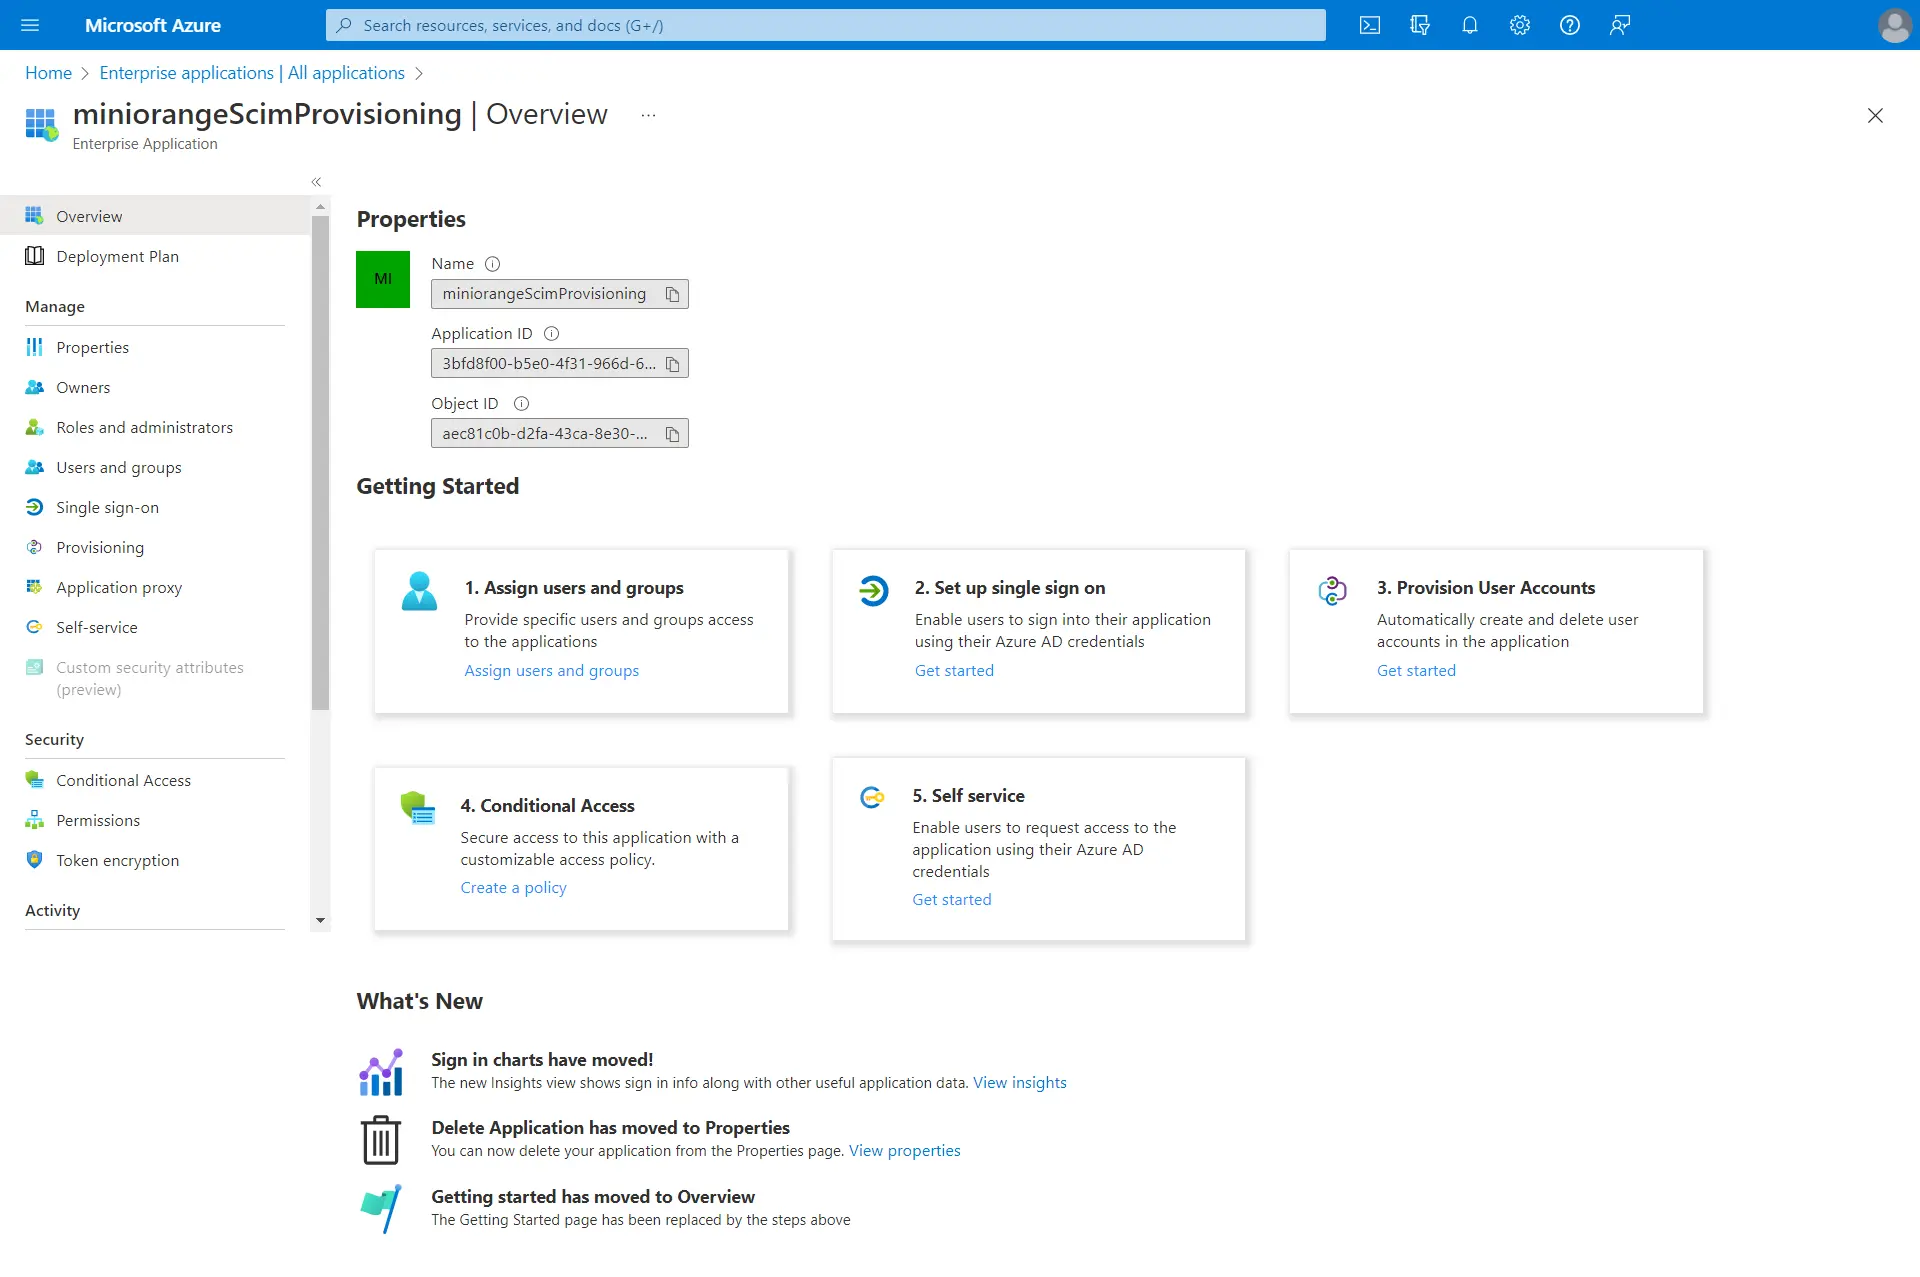Viewport: 1920px width, 1277px height.
Task: Open Conditional Access under Security
Action: pyautogui.click(x=123, y=780)
